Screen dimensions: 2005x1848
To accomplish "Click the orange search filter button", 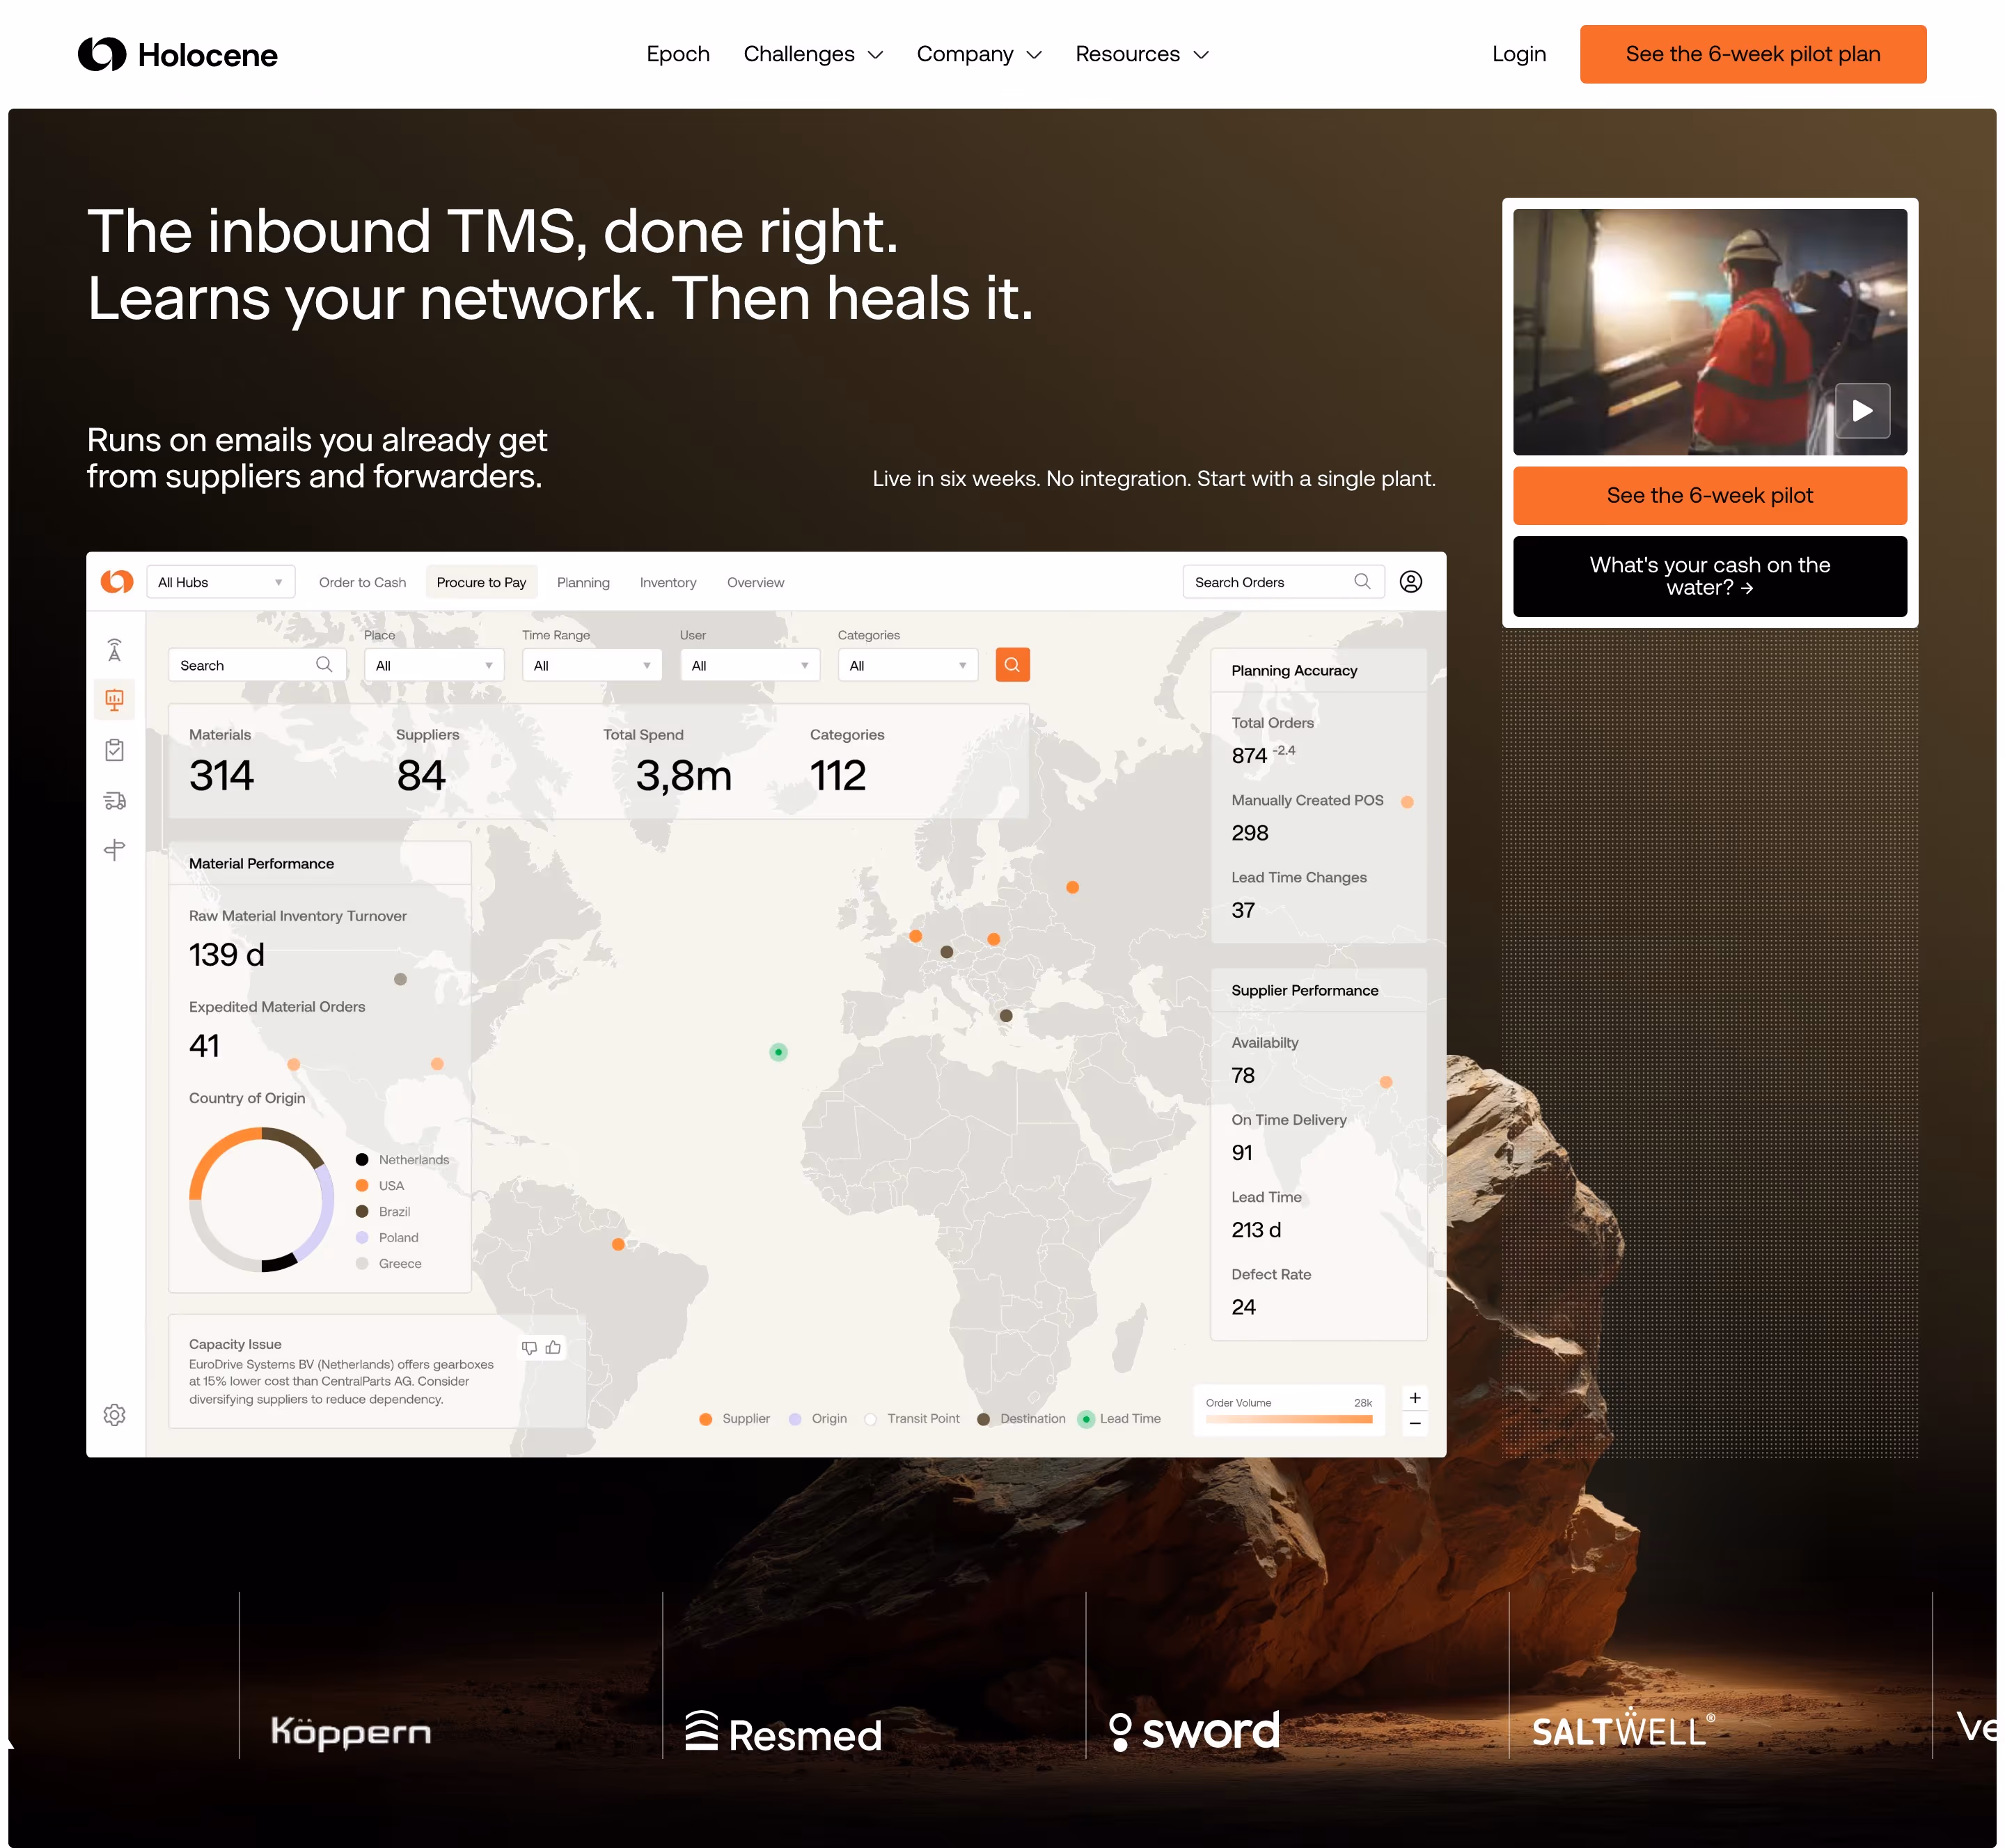I will (x=1012, y=664).
